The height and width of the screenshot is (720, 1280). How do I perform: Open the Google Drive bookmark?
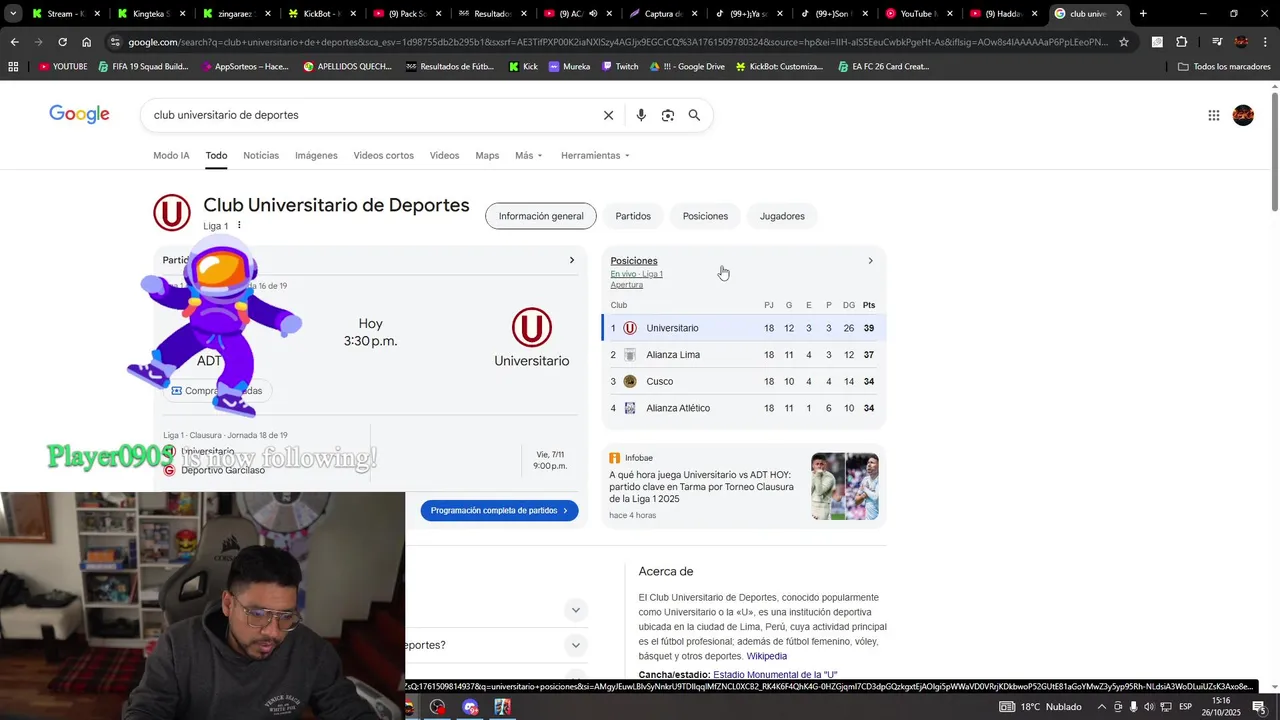(x=687, y=66)
